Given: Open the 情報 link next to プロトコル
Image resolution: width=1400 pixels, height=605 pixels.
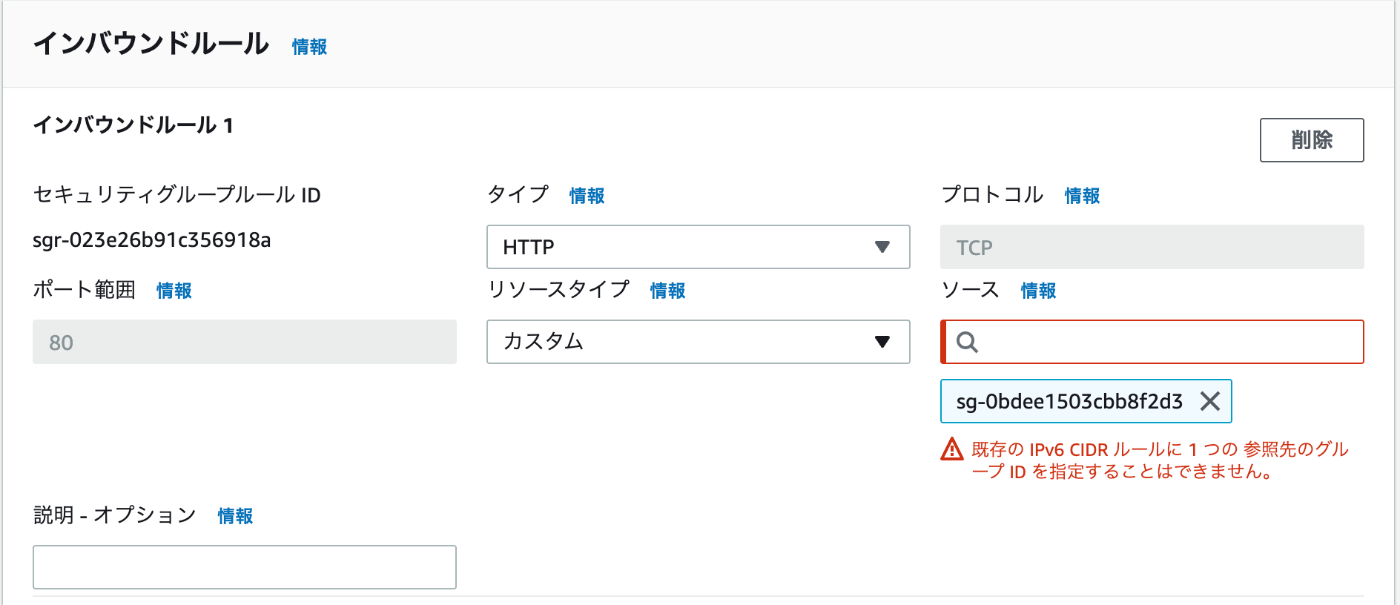Looking at the screenshot, I should tap(1082, 196).
